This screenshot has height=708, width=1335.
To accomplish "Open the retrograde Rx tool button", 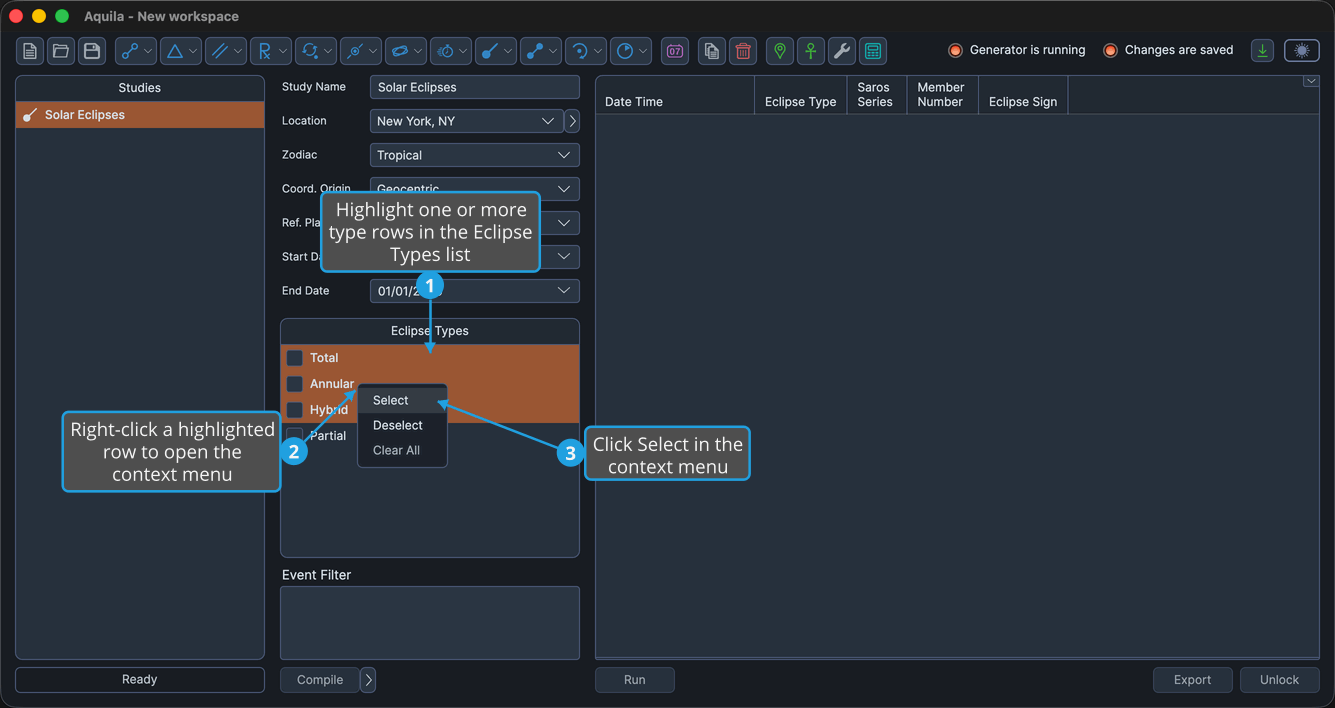I will click(x=271, y=51).
